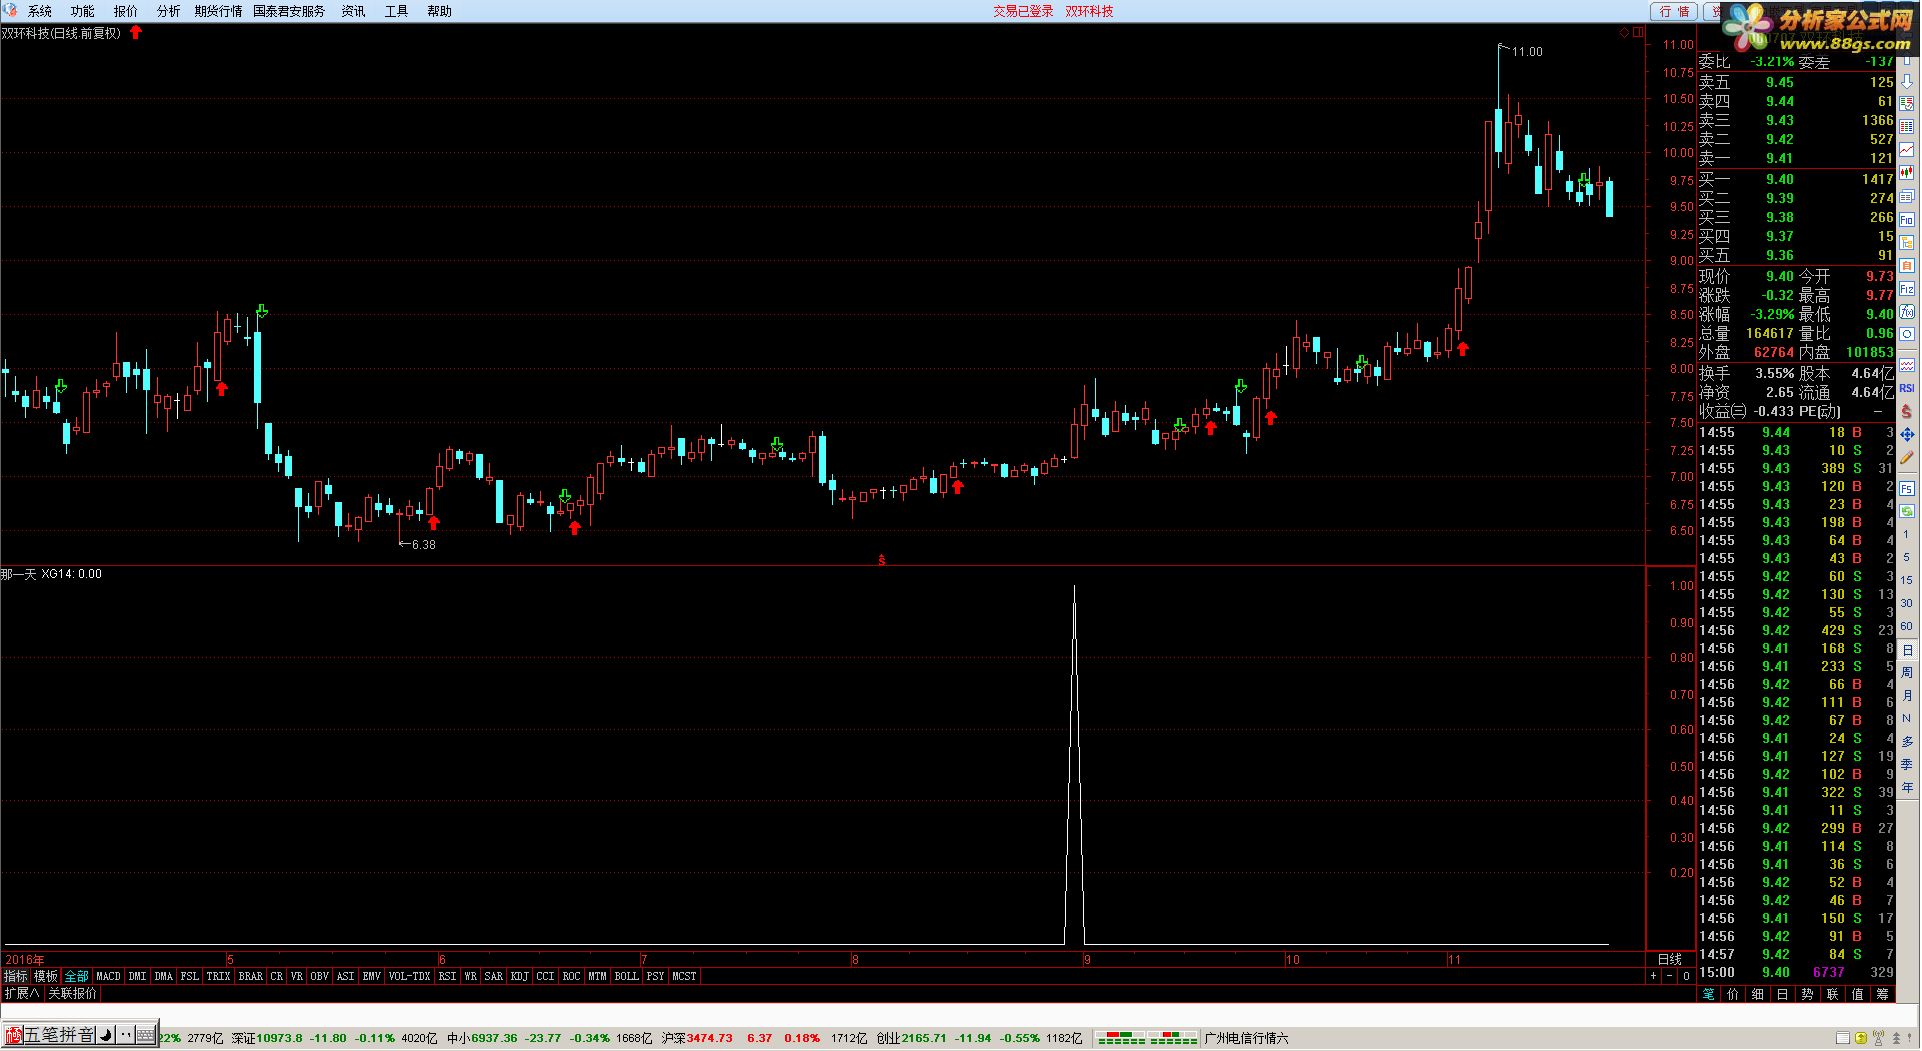Select the 季 quarterly period button
This screenshot has height=1051, width=1922.
[1907, 764]
